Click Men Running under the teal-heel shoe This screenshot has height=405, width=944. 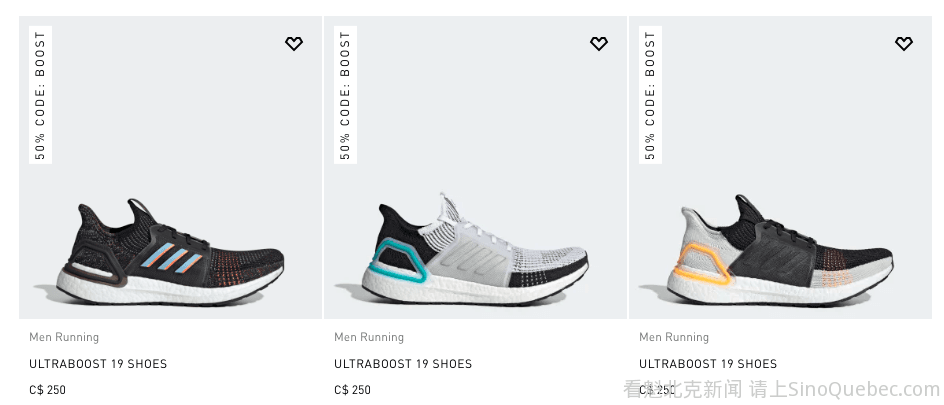pos(369,337)
